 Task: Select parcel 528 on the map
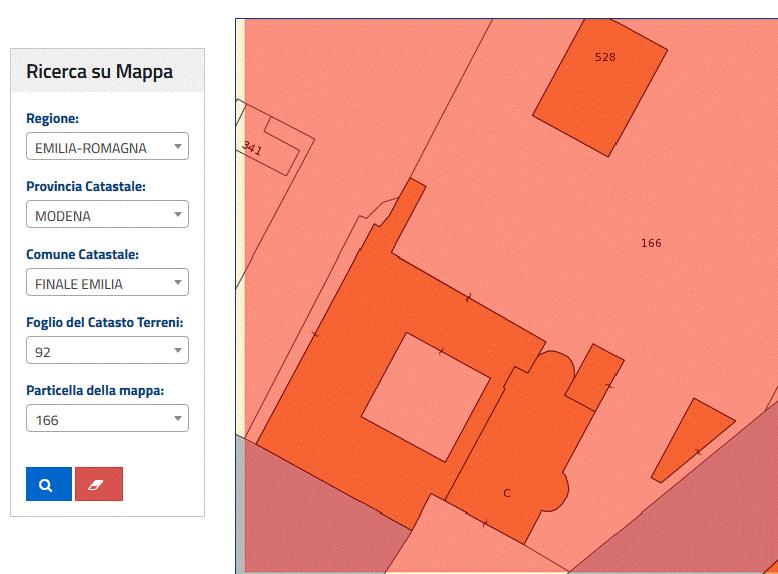point(601,85)
